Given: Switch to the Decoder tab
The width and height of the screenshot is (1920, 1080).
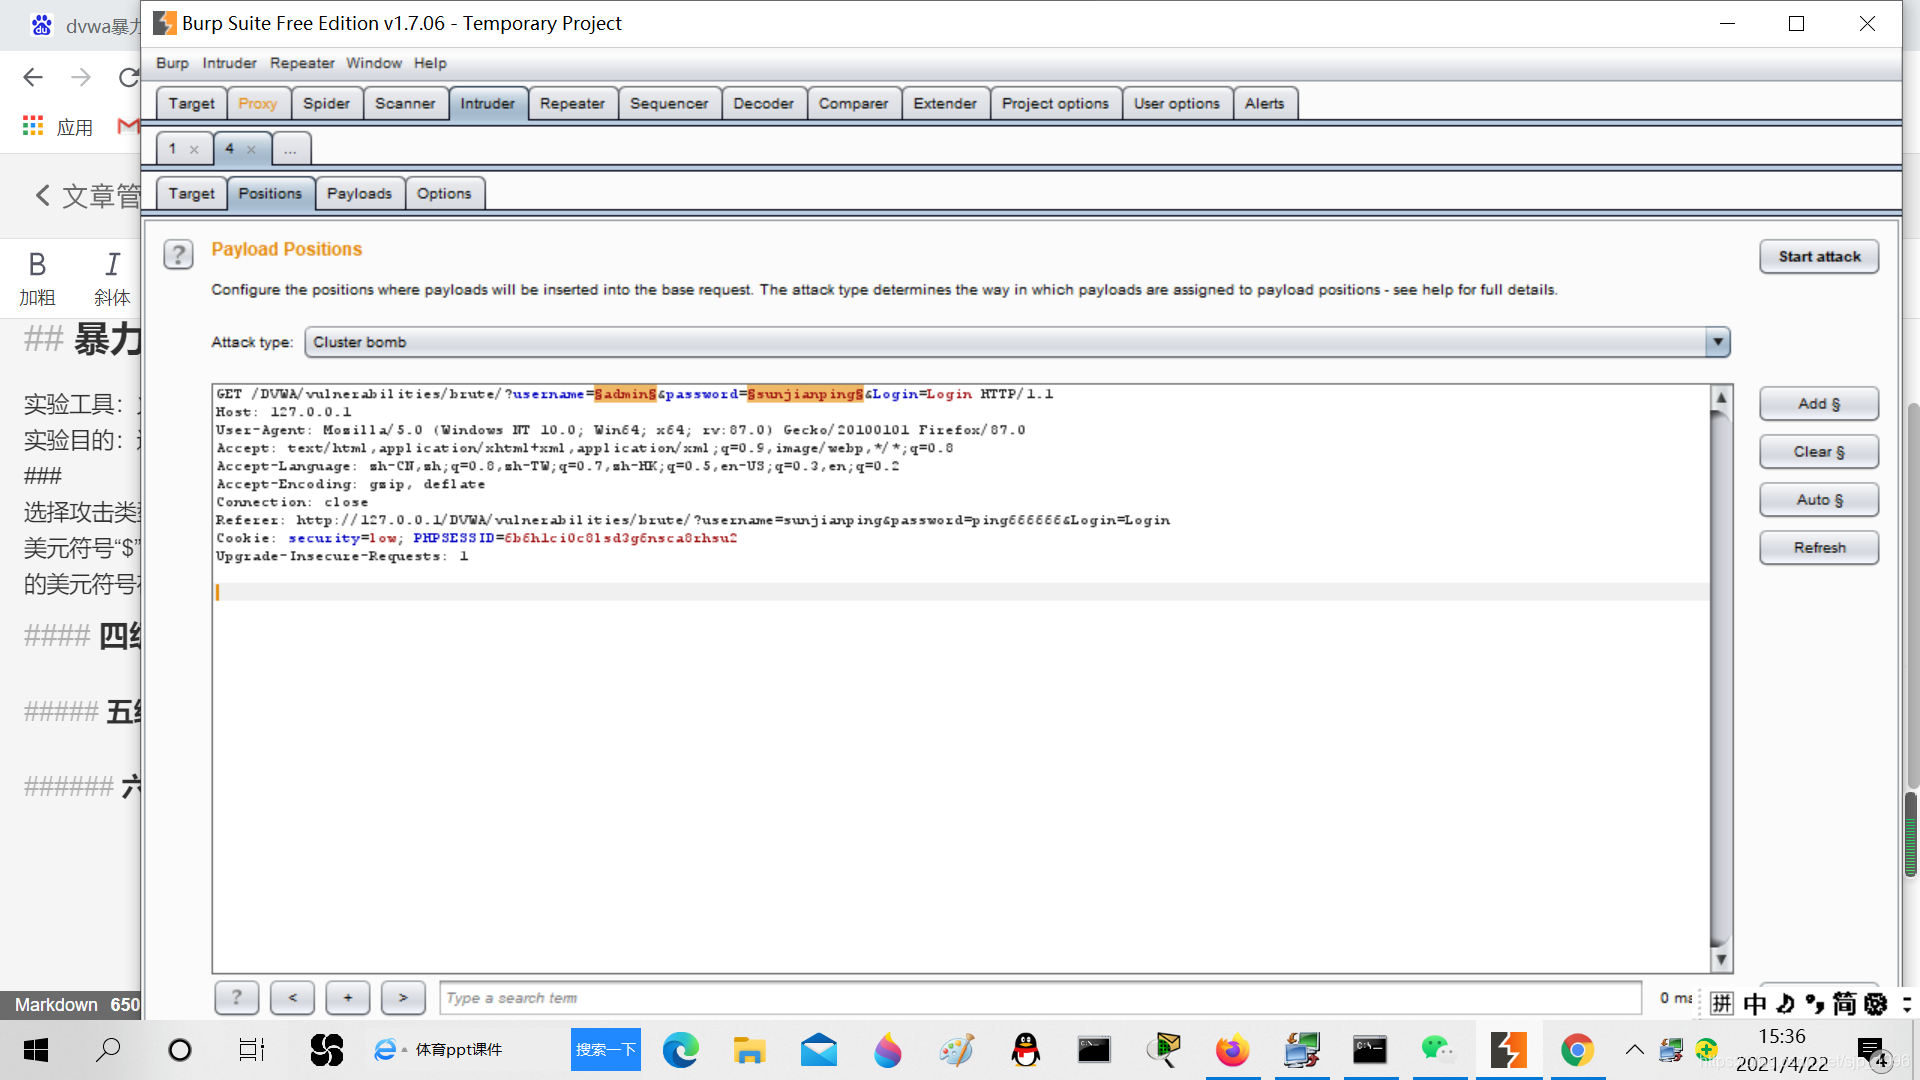Looking at the screenshot, I should [763, 103].
